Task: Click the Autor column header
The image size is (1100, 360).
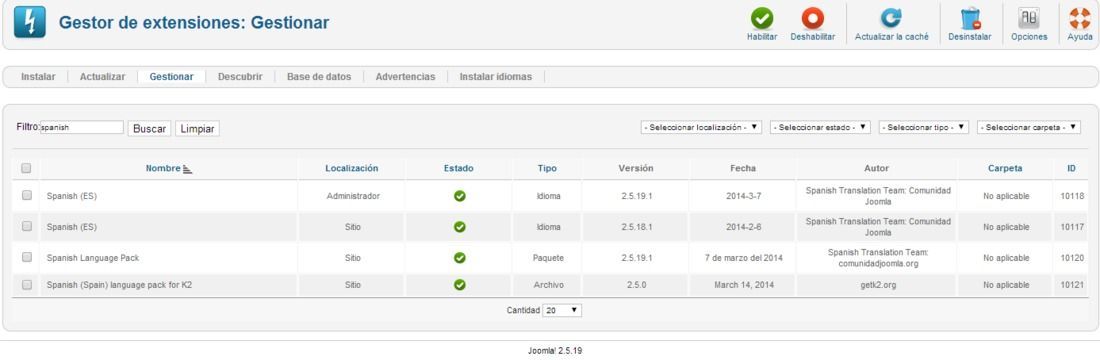Action: point(877,168)
